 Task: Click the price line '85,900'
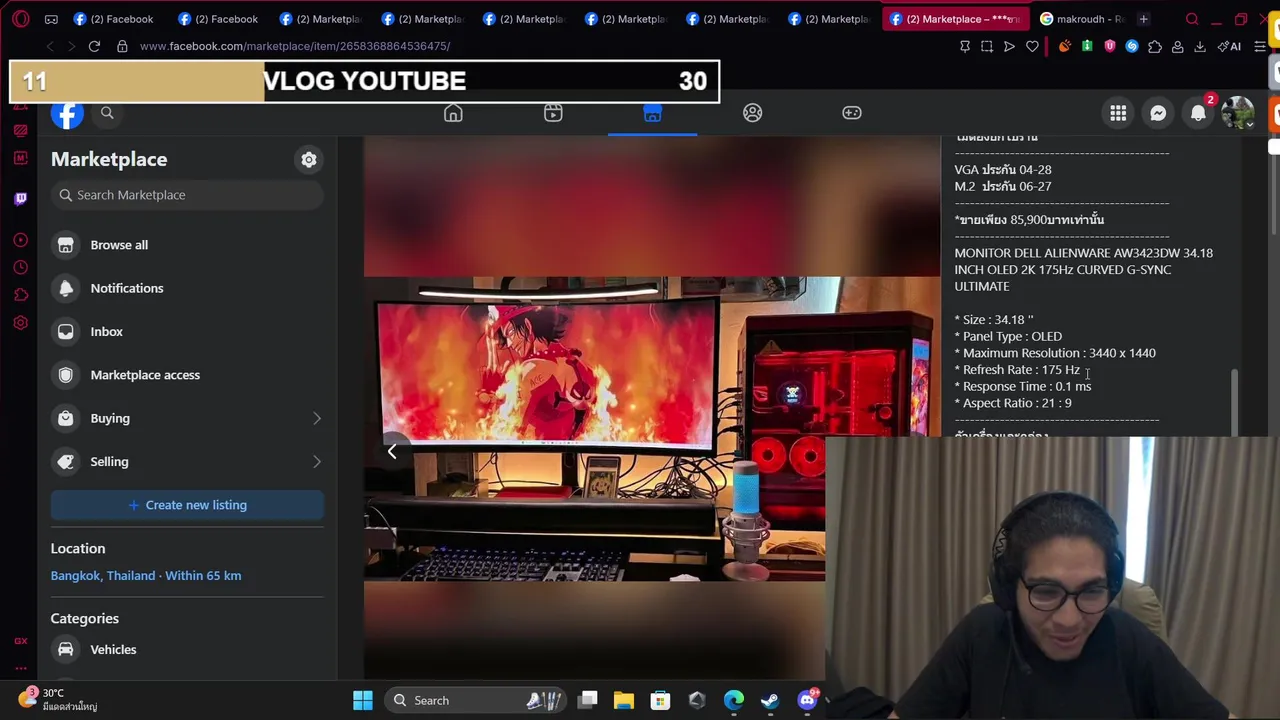(1029, 220)
